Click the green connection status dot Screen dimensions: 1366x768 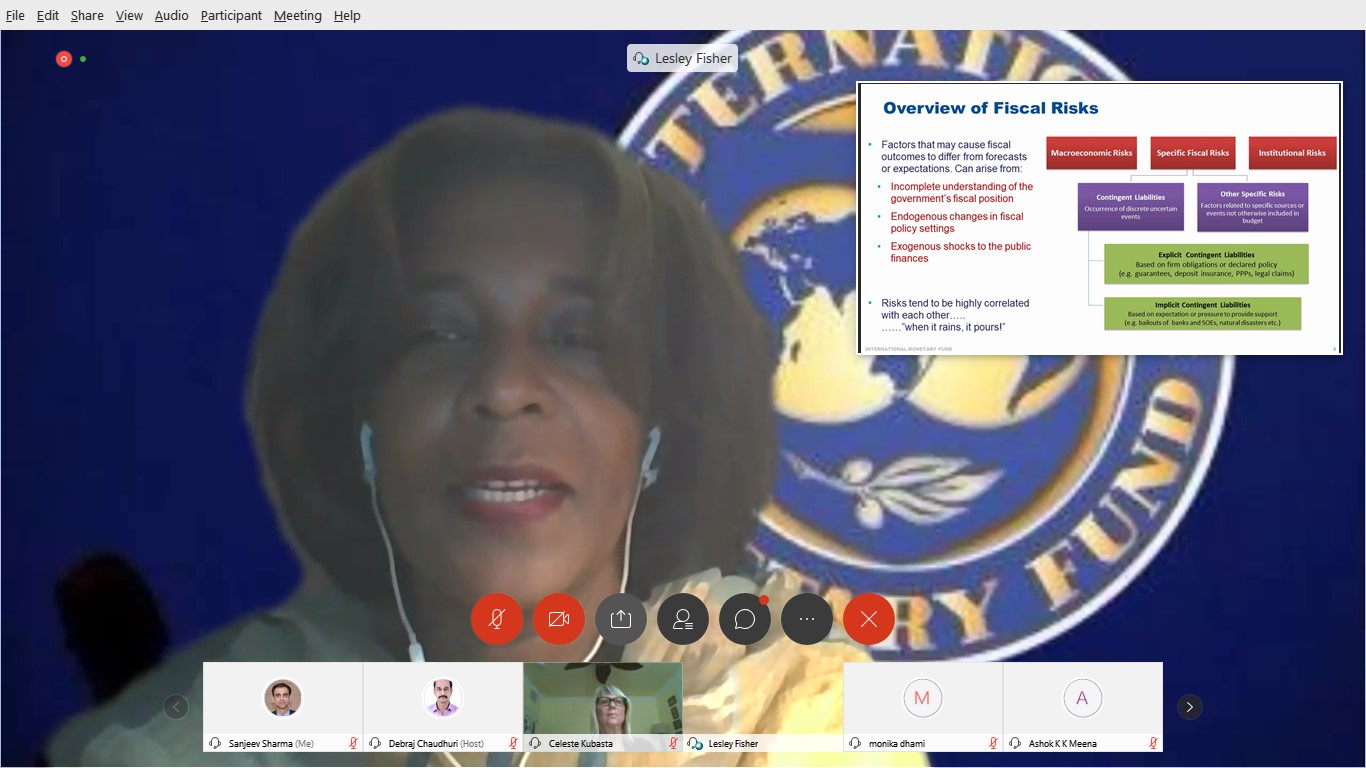click(83, 59)
